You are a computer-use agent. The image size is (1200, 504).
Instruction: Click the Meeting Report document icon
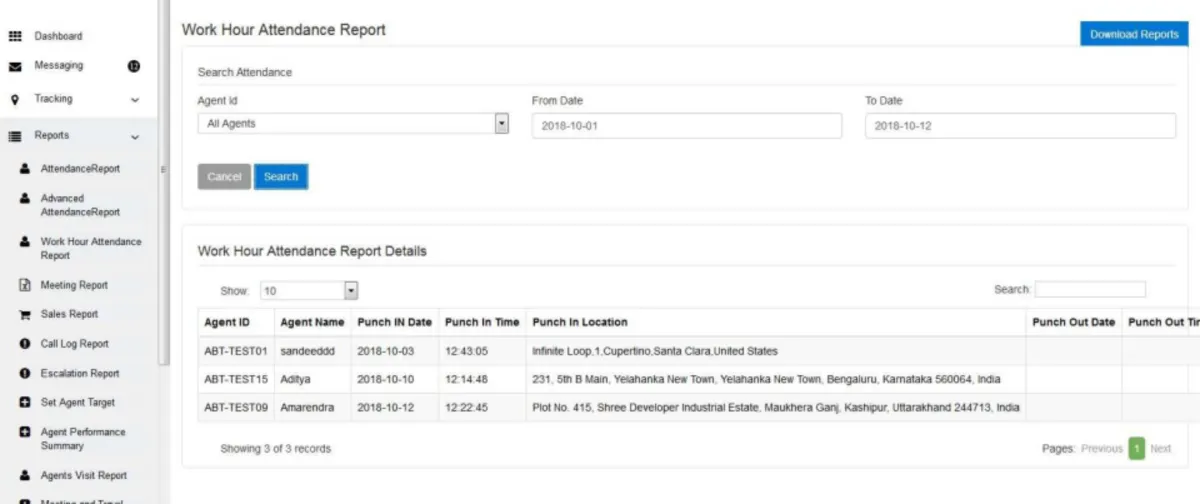click(24, 286)
